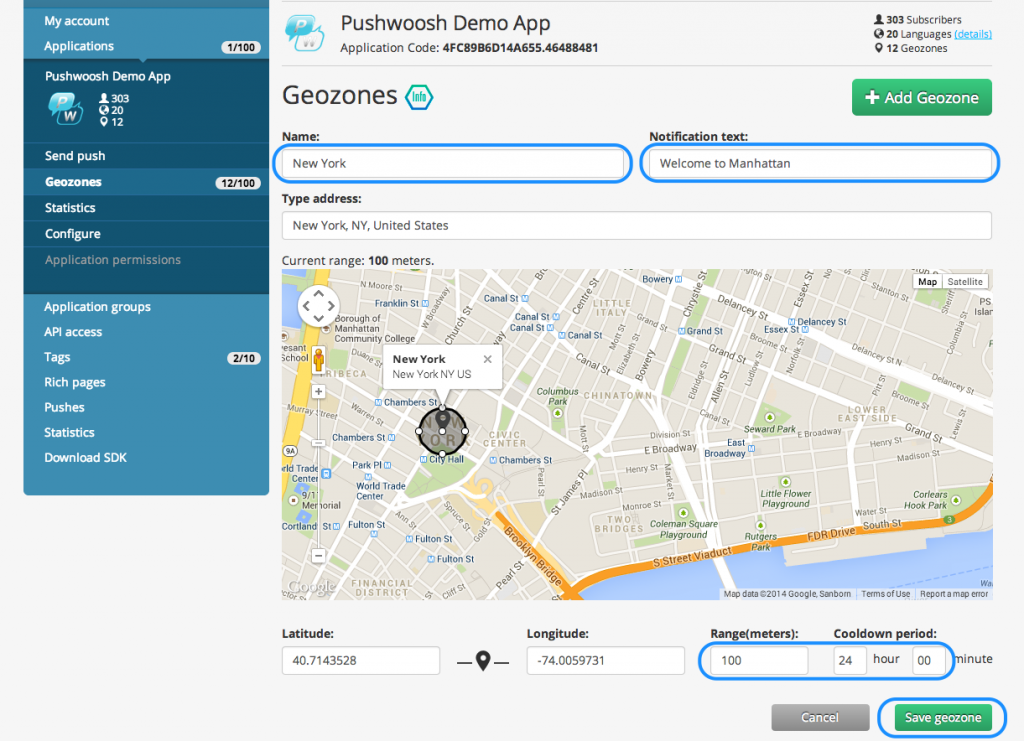
Task: Open the Configure menu item
Action: click(72, 234)
